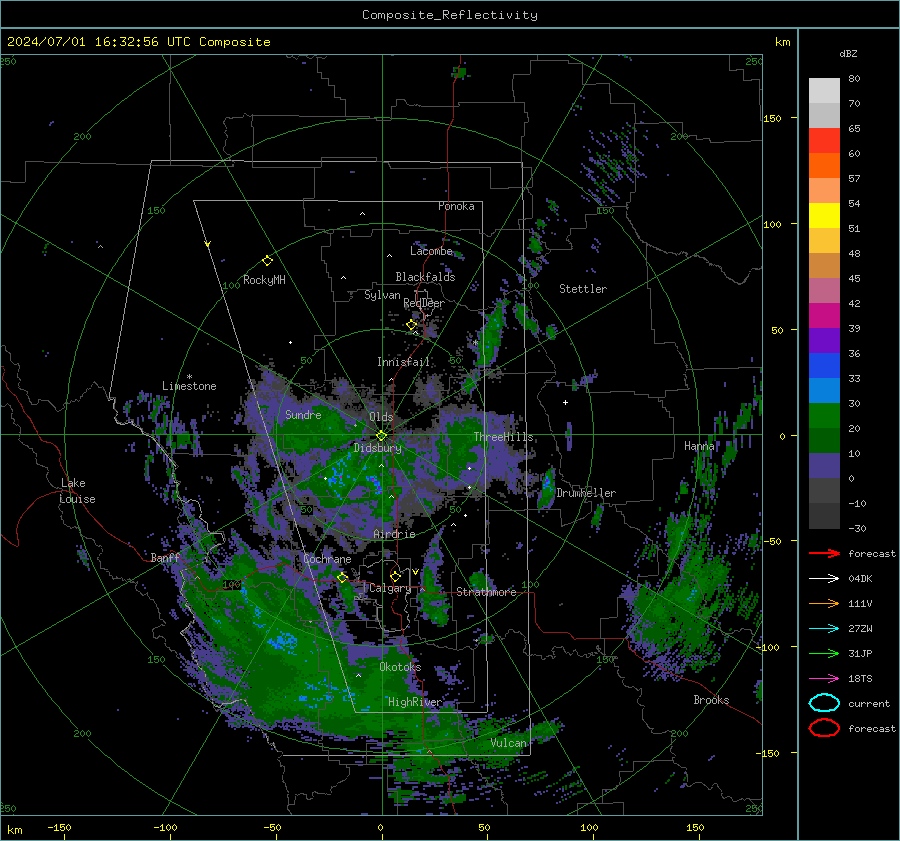Click the yellow radar-center diamond above Didsbury

pyautogui.click(x=381, y=436)
